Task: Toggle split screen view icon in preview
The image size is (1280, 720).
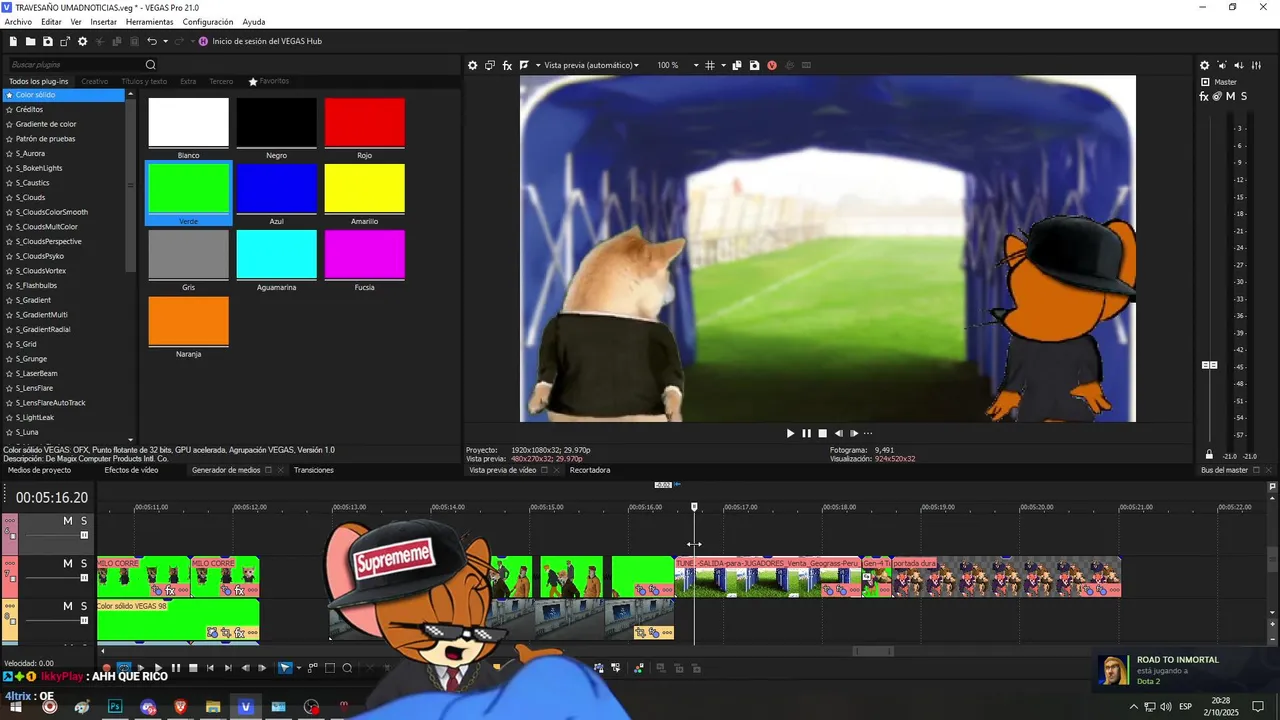Action: [524, 65]
